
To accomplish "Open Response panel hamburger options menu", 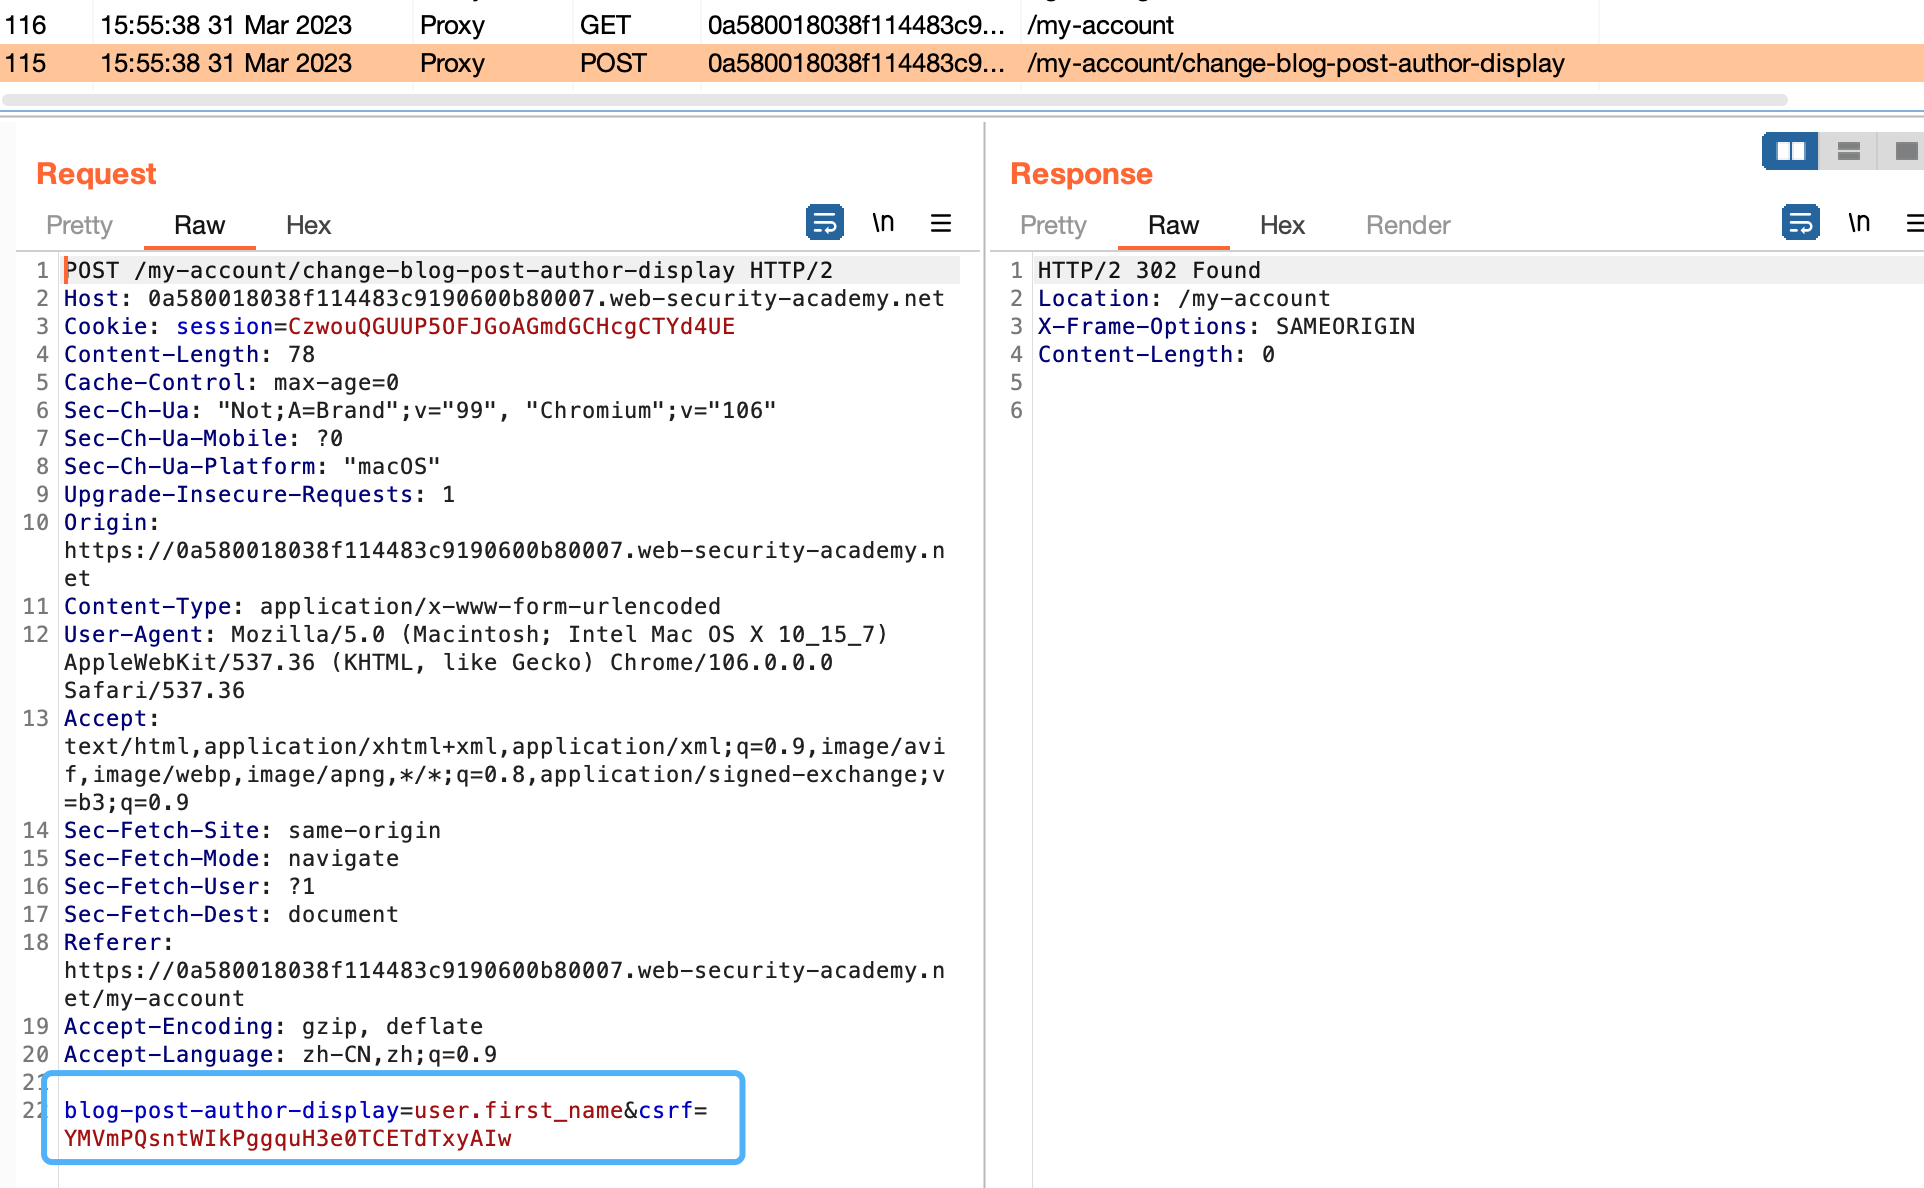I will 1914,222.
